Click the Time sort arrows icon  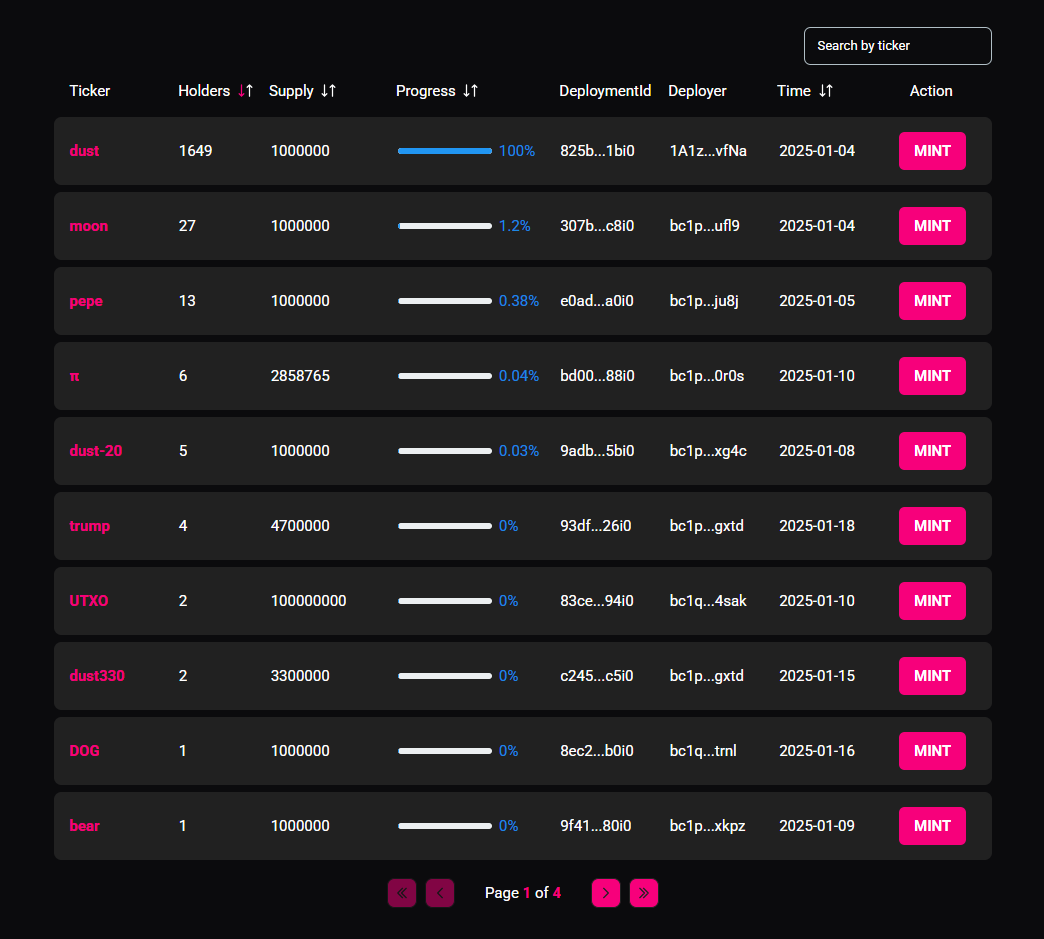826,91
